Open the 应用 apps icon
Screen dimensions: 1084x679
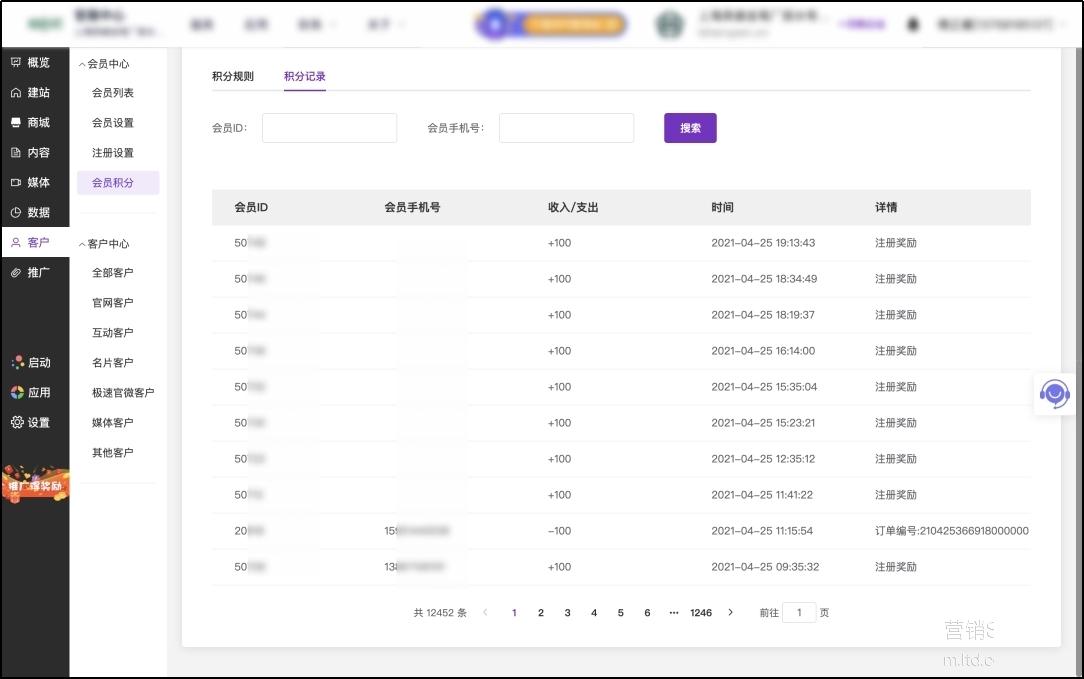click(x=17, y=393)
